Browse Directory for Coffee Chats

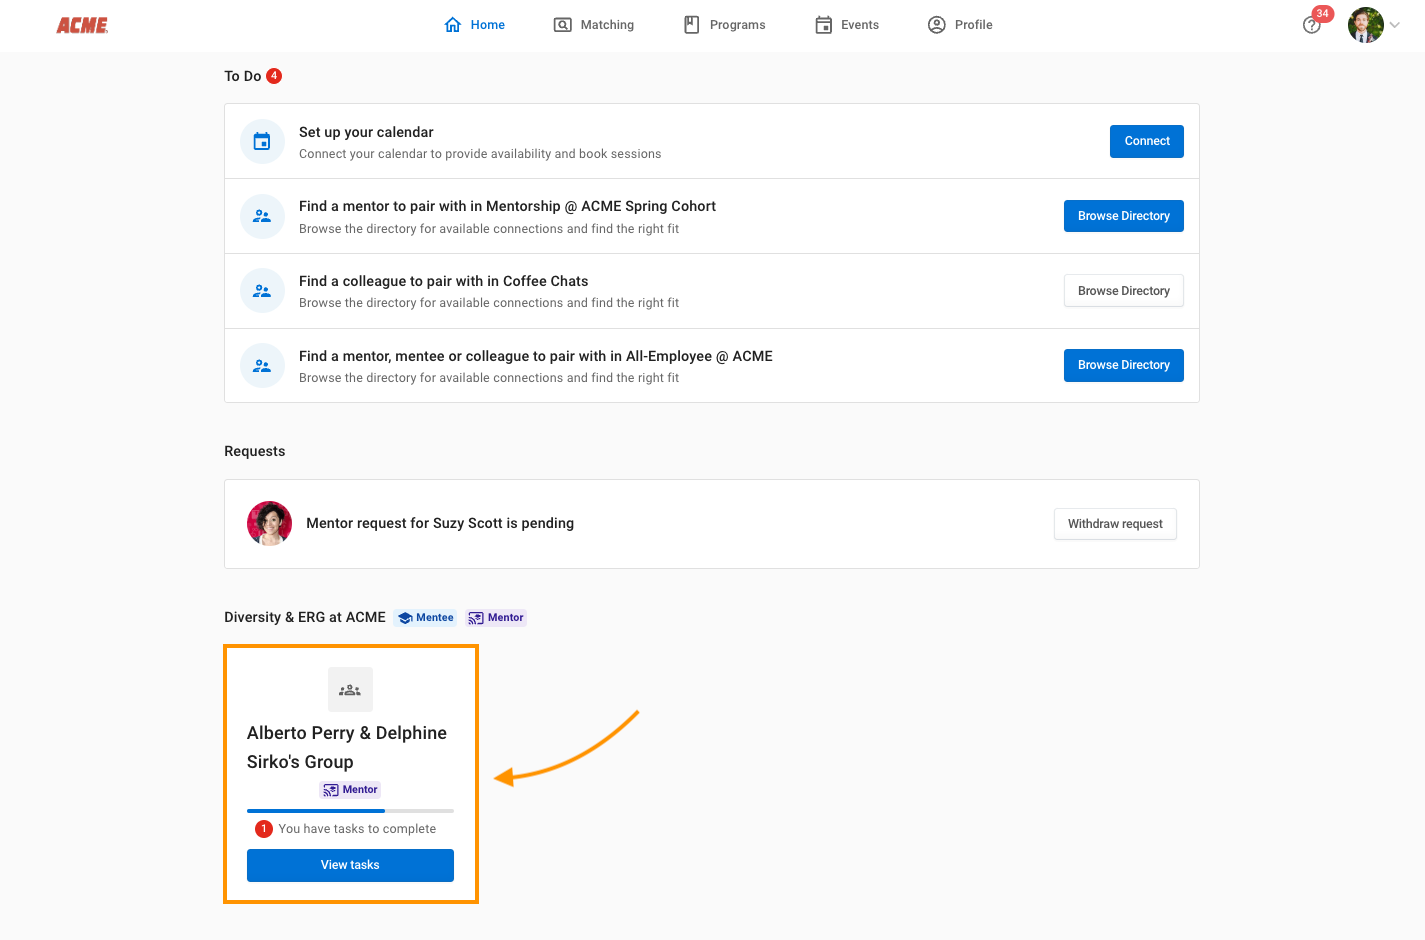pos(1124,291)
